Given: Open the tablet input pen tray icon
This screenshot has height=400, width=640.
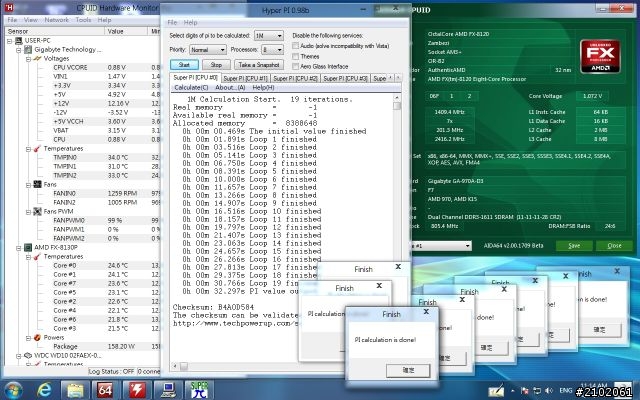Looking at the screenshot, I should [x=496, y=391].
